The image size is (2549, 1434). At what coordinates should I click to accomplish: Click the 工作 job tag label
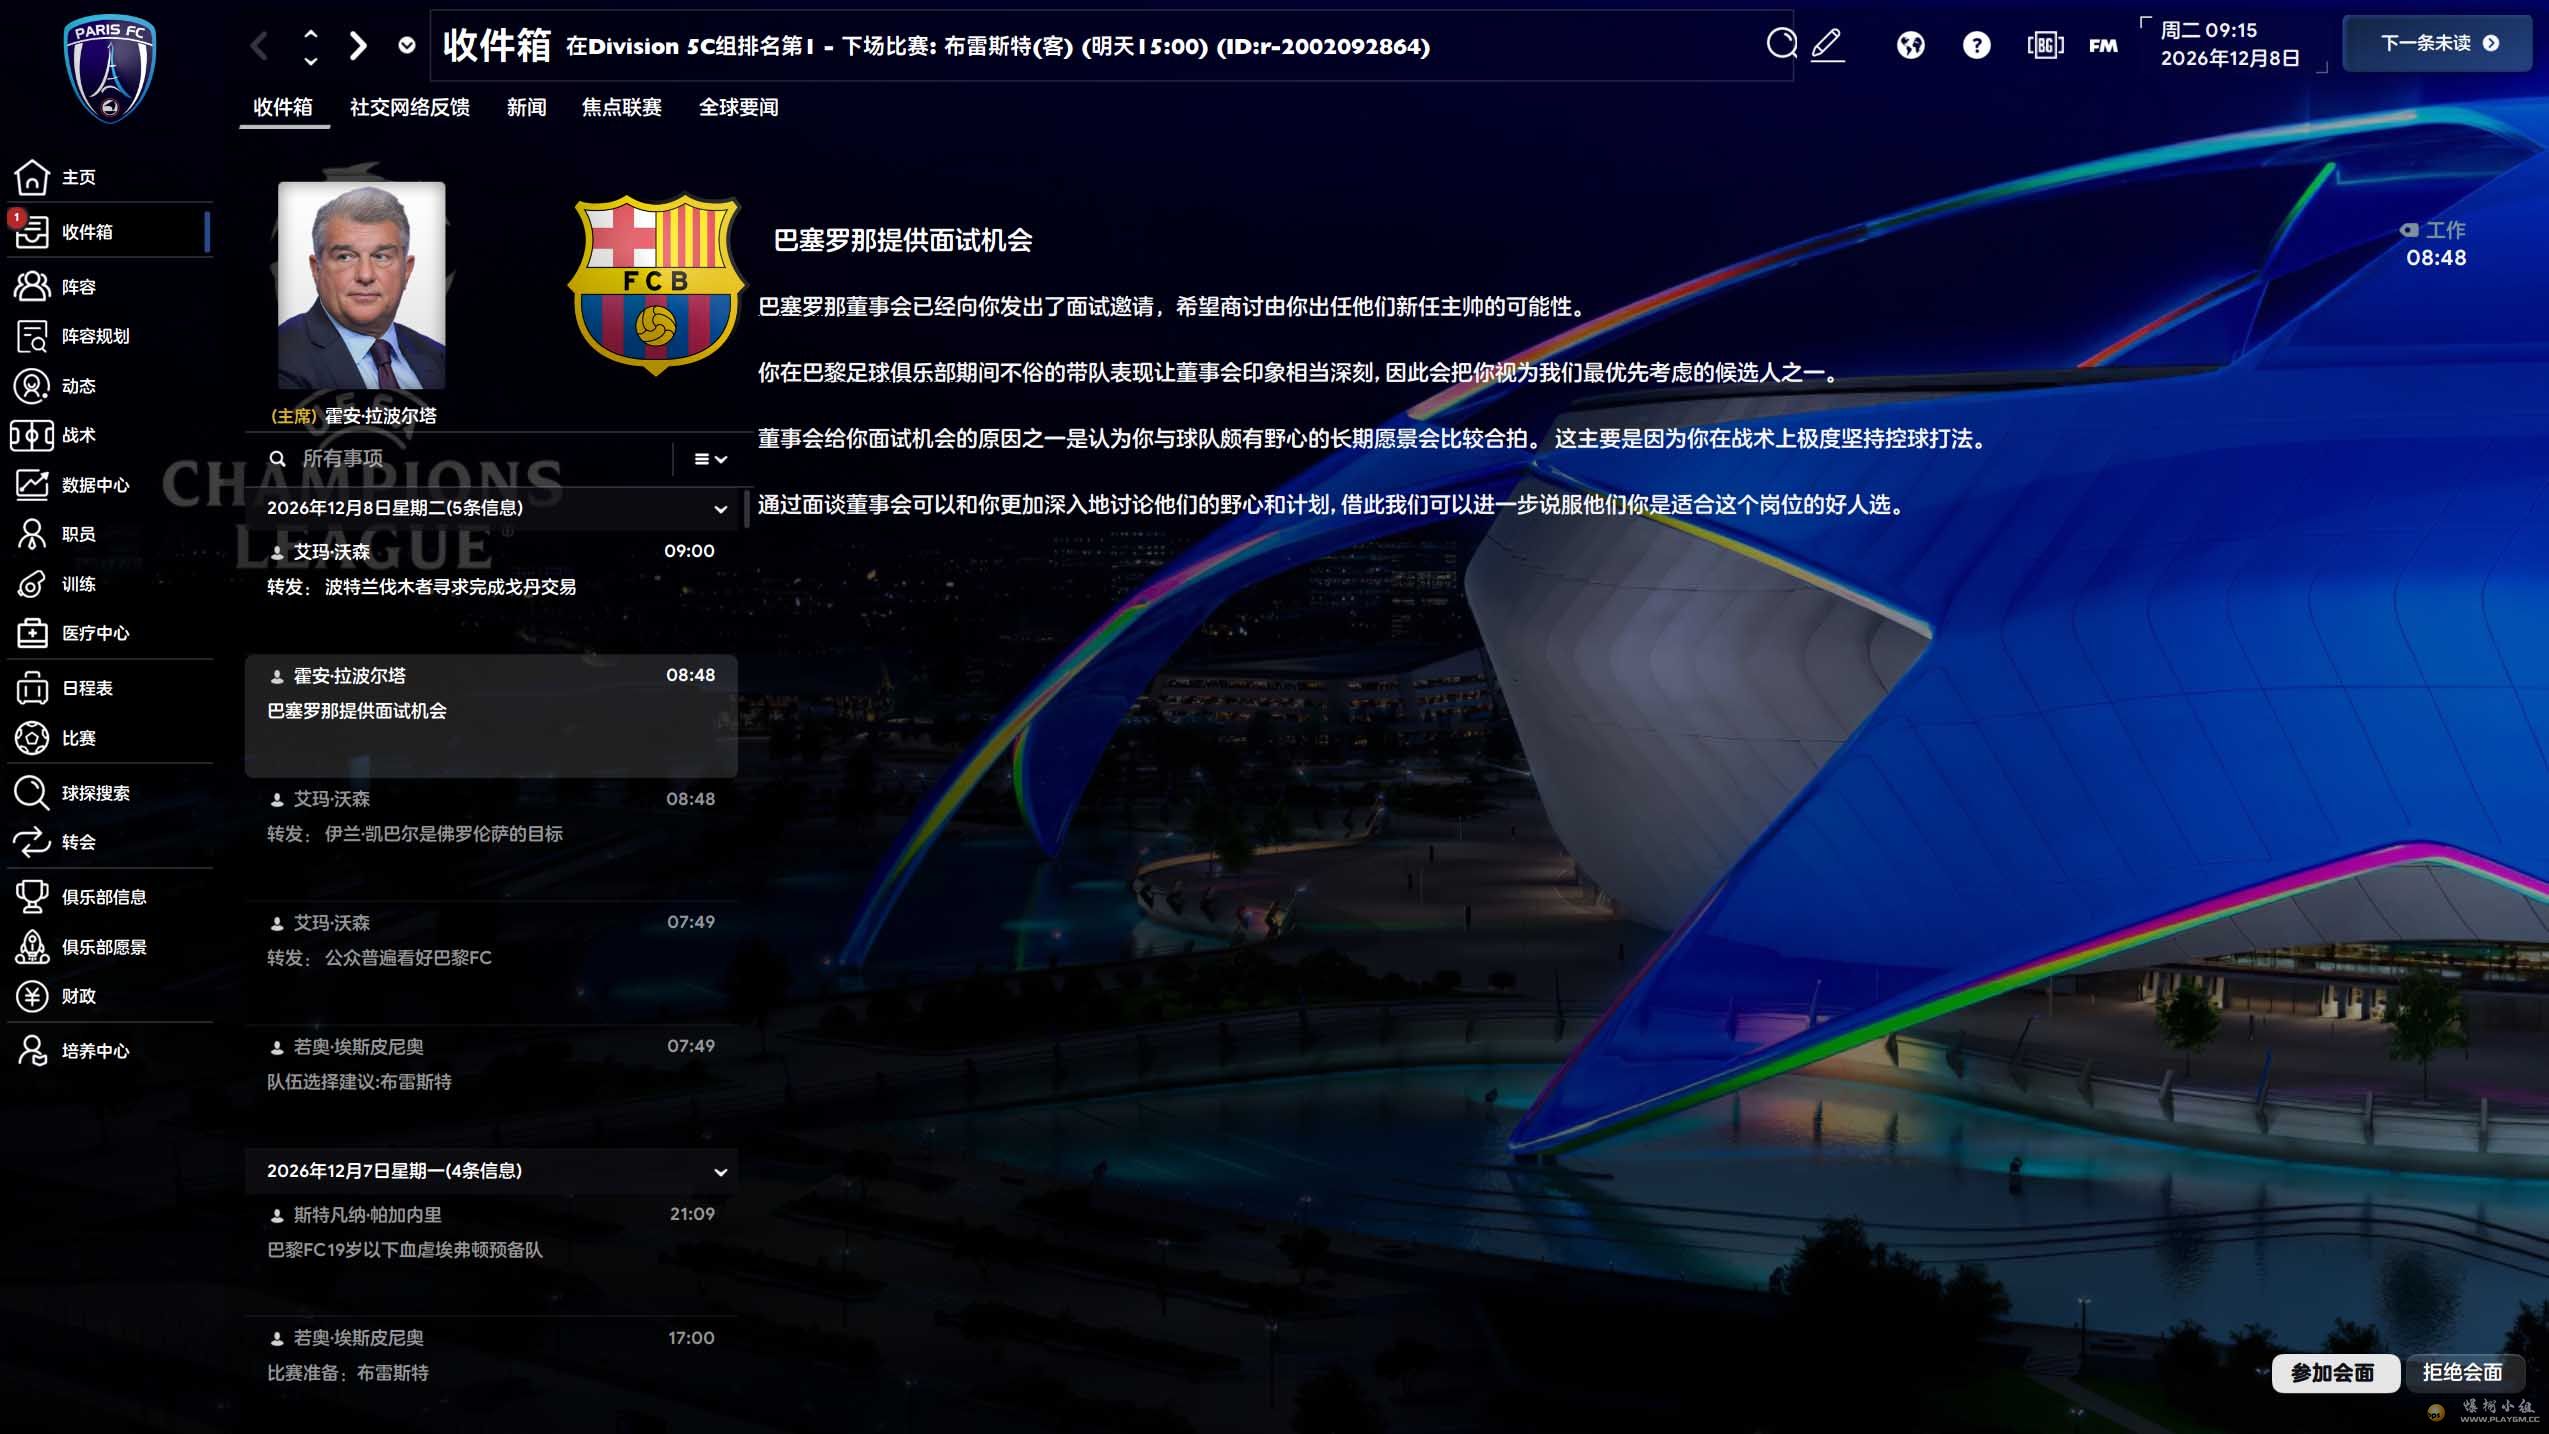(2433, 230)
